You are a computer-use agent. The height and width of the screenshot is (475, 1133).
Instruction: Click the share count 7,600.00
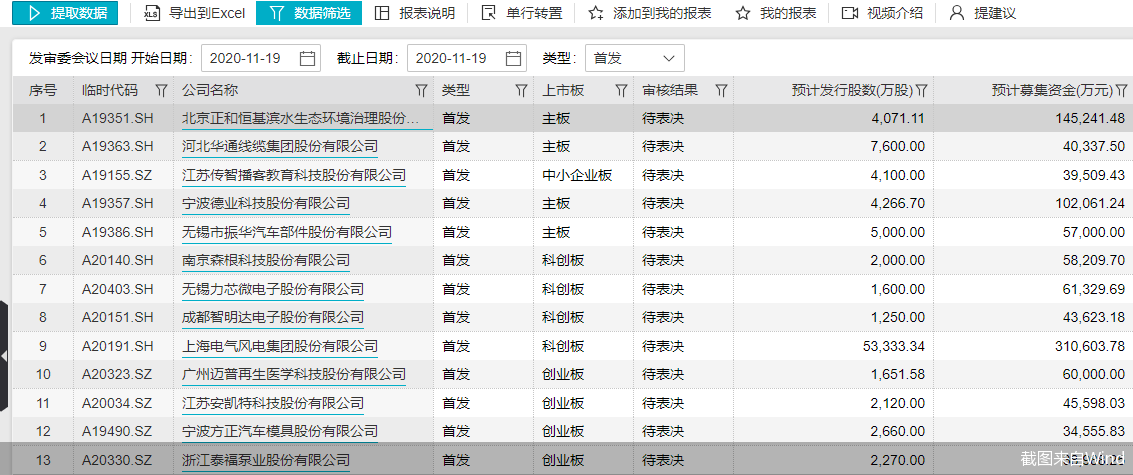pyautogui.click(x=898, y=147)
